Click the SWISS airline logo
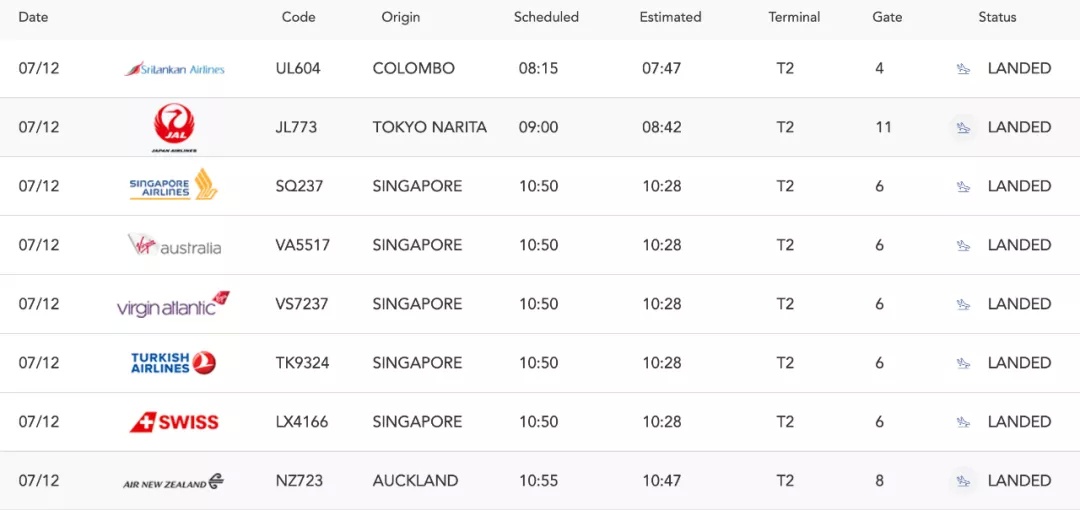 click(x=174, y=422)
